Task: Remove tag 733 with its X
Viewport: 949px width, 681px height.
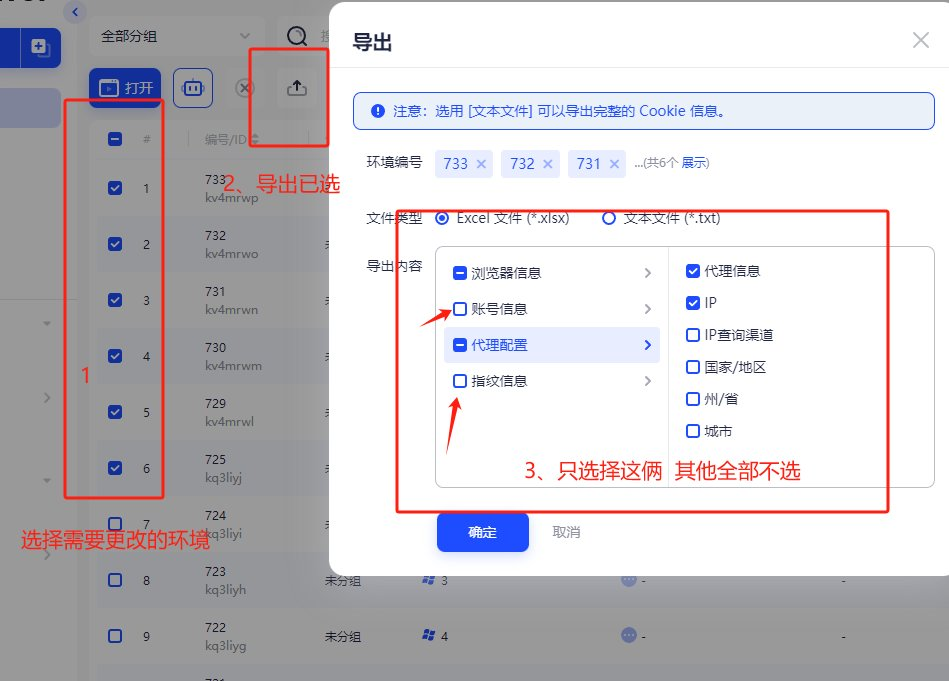Action: click(481, 164)
